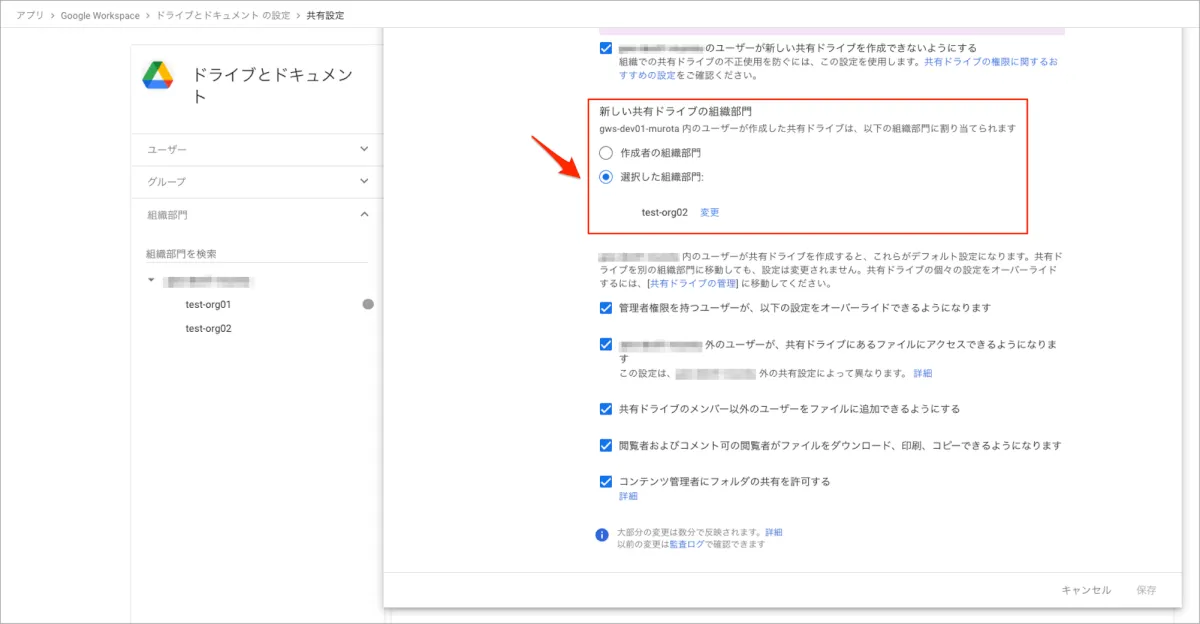Collapse the root organization tree triangle
The image size is (1200, 624).
click(151, 281)
